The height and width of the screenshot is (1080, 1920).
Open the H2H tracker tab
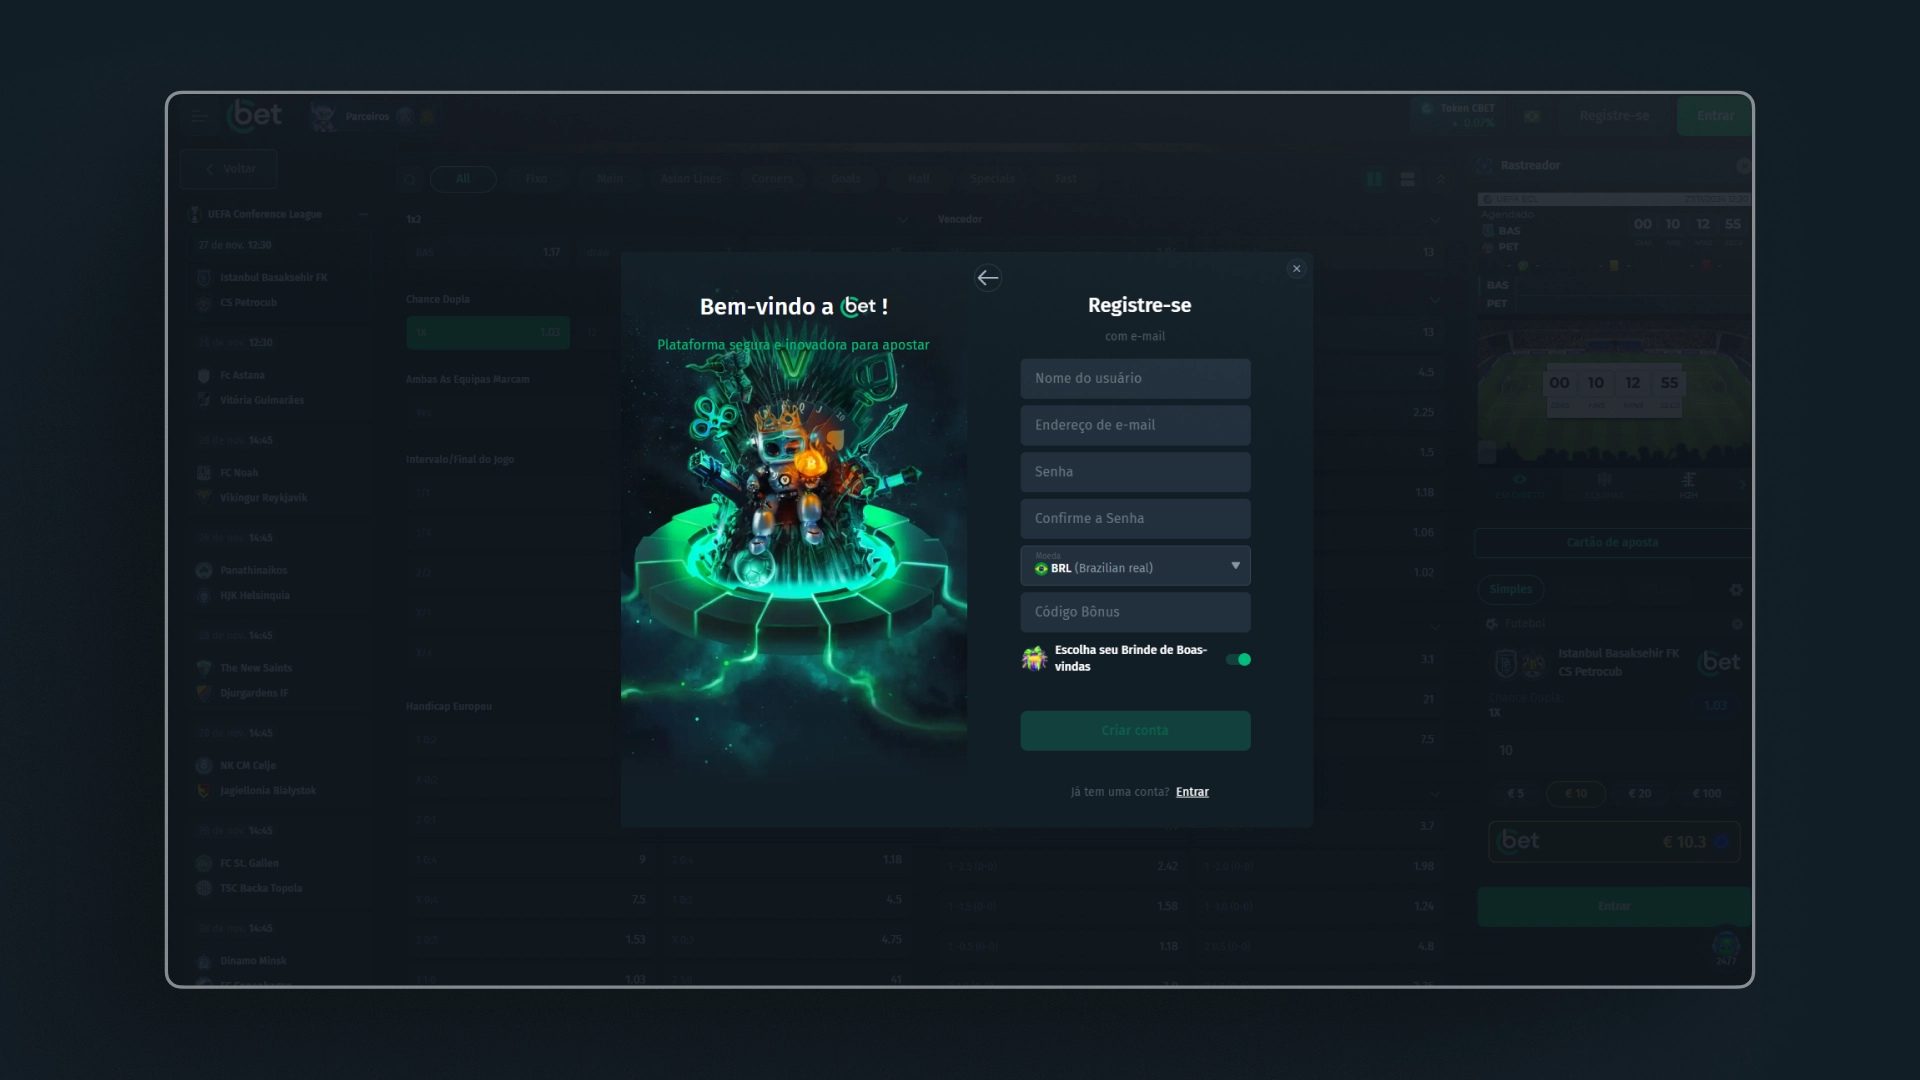(1688, 485)
